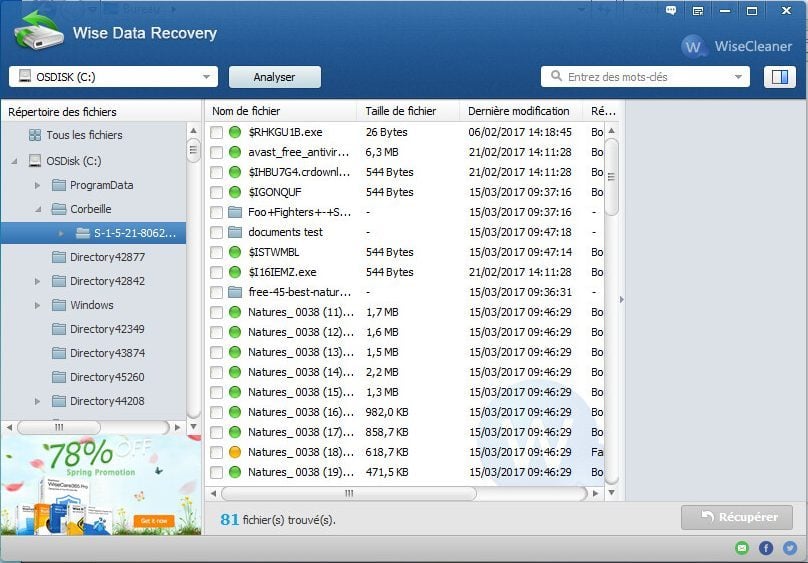Focus the Entrez des mots-clés search field
This screenshot has height=563, width=808.
tap(645, 77)
